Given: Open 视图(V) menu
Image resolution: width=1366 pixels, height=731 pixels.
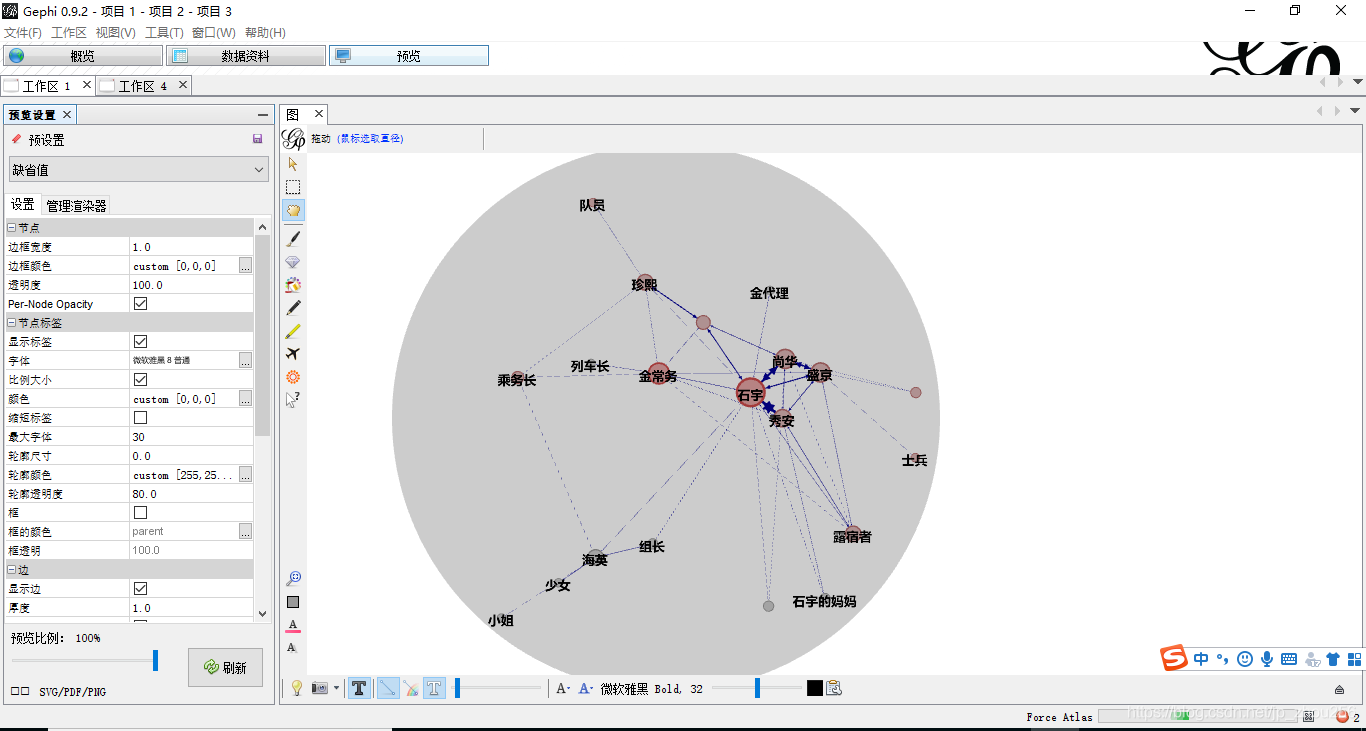Looking at the screenshot, I should click(116, 33).
